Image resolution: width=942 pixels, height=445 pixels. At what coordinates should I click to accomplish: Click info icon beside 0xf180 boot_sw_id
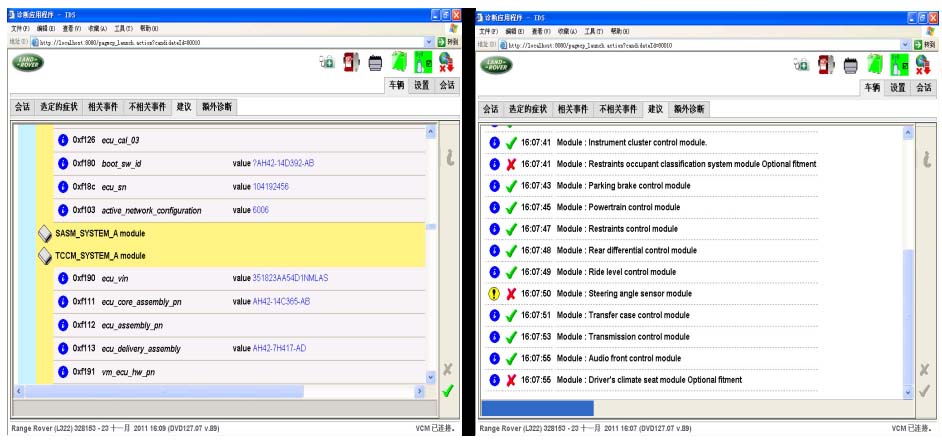click(63, 163)
